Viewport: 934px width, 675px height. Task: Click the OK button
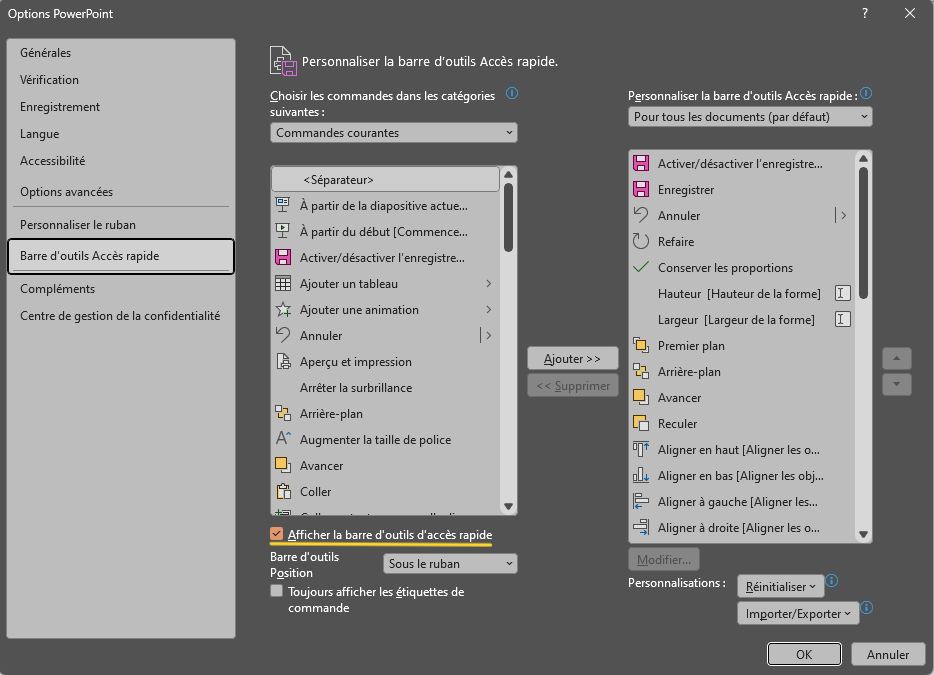coord(804,654)
